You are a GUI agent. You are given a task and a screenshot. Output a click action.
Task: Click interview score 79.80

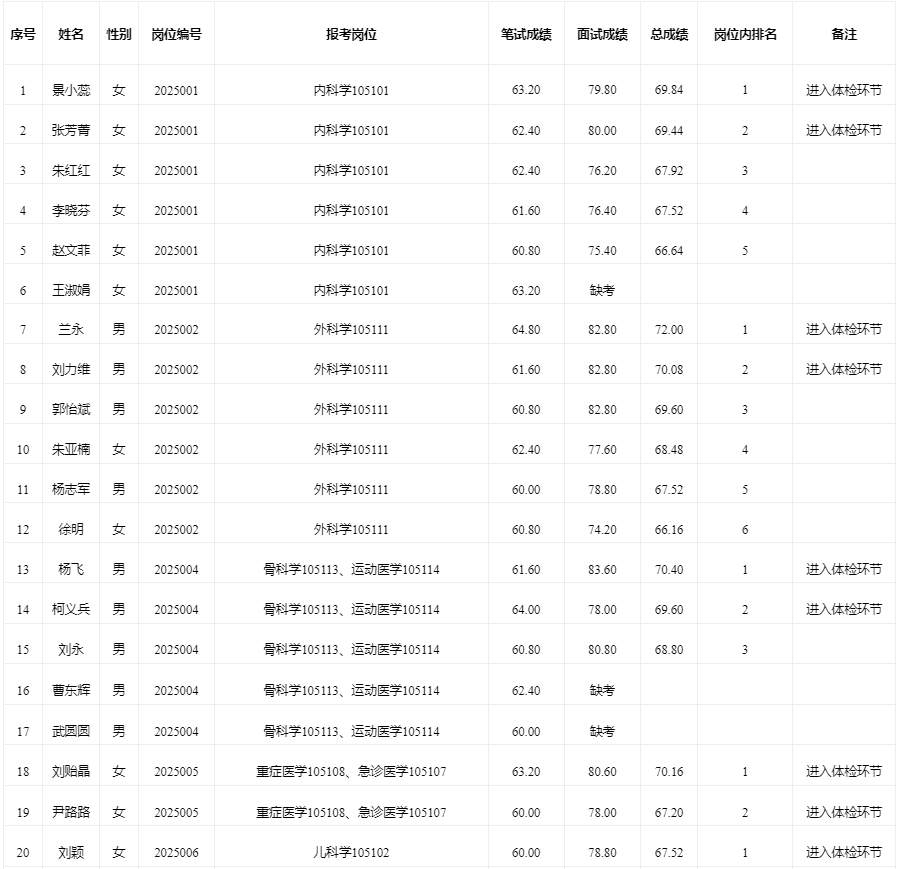(x=602, y=90)
